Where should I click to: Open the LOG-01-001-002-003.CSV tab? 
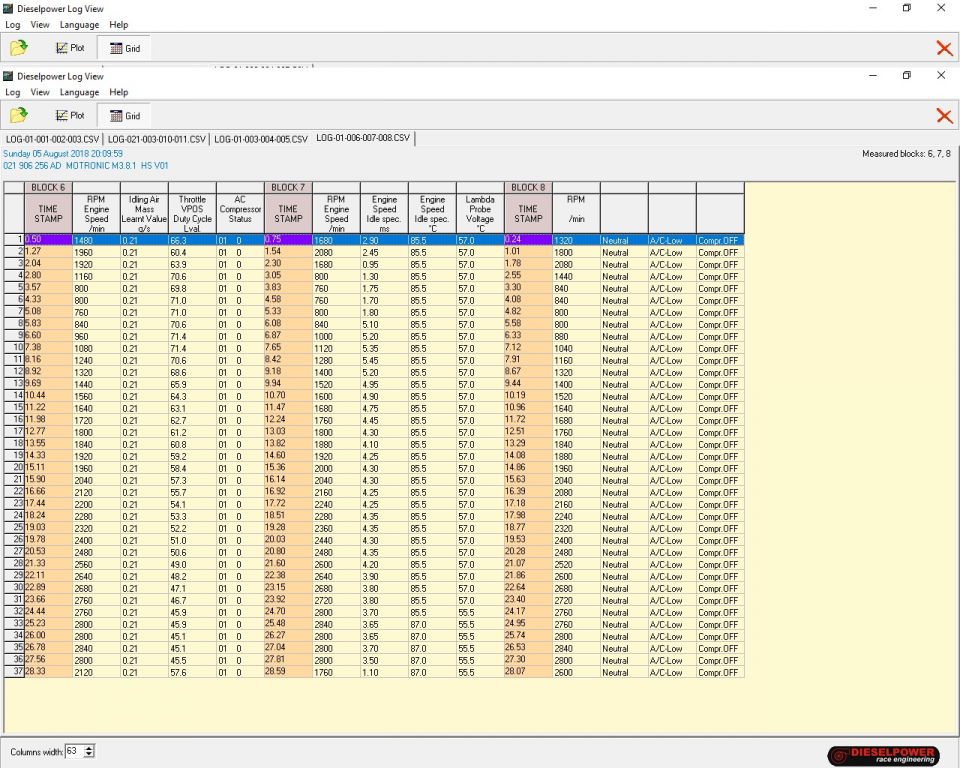point(53,139)
